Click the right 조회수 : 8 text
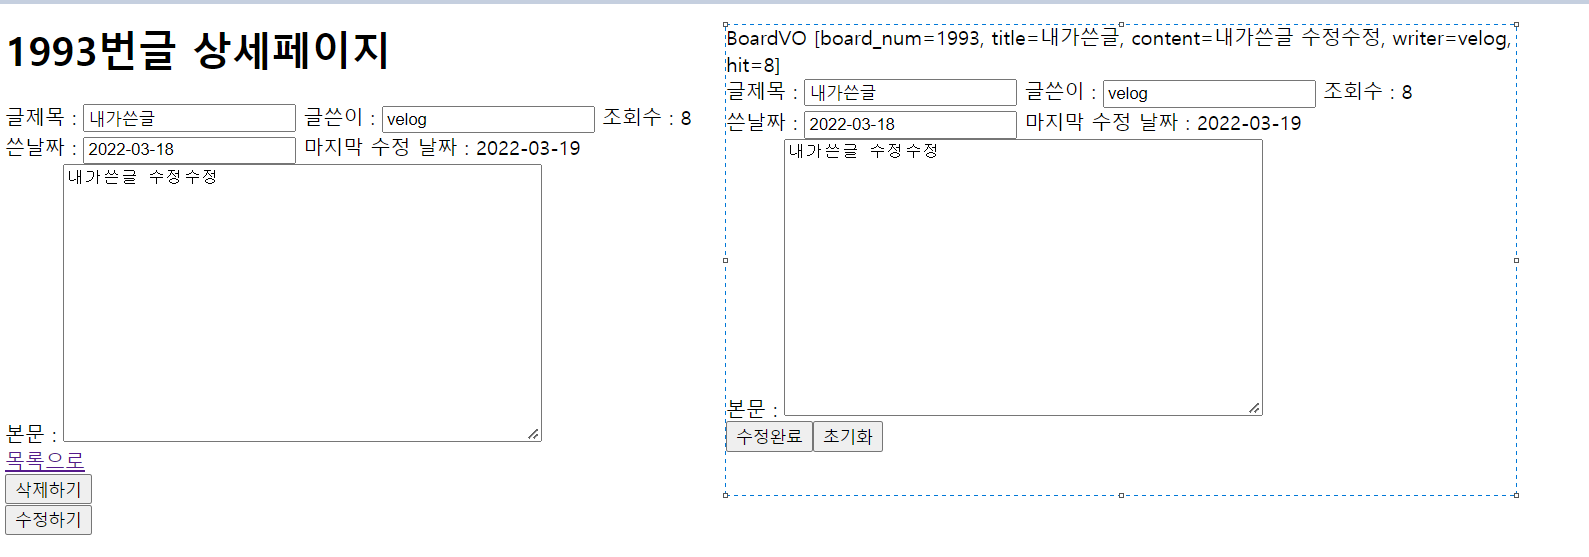Viewport: 1589px width, 557px height. [1368, 92]
